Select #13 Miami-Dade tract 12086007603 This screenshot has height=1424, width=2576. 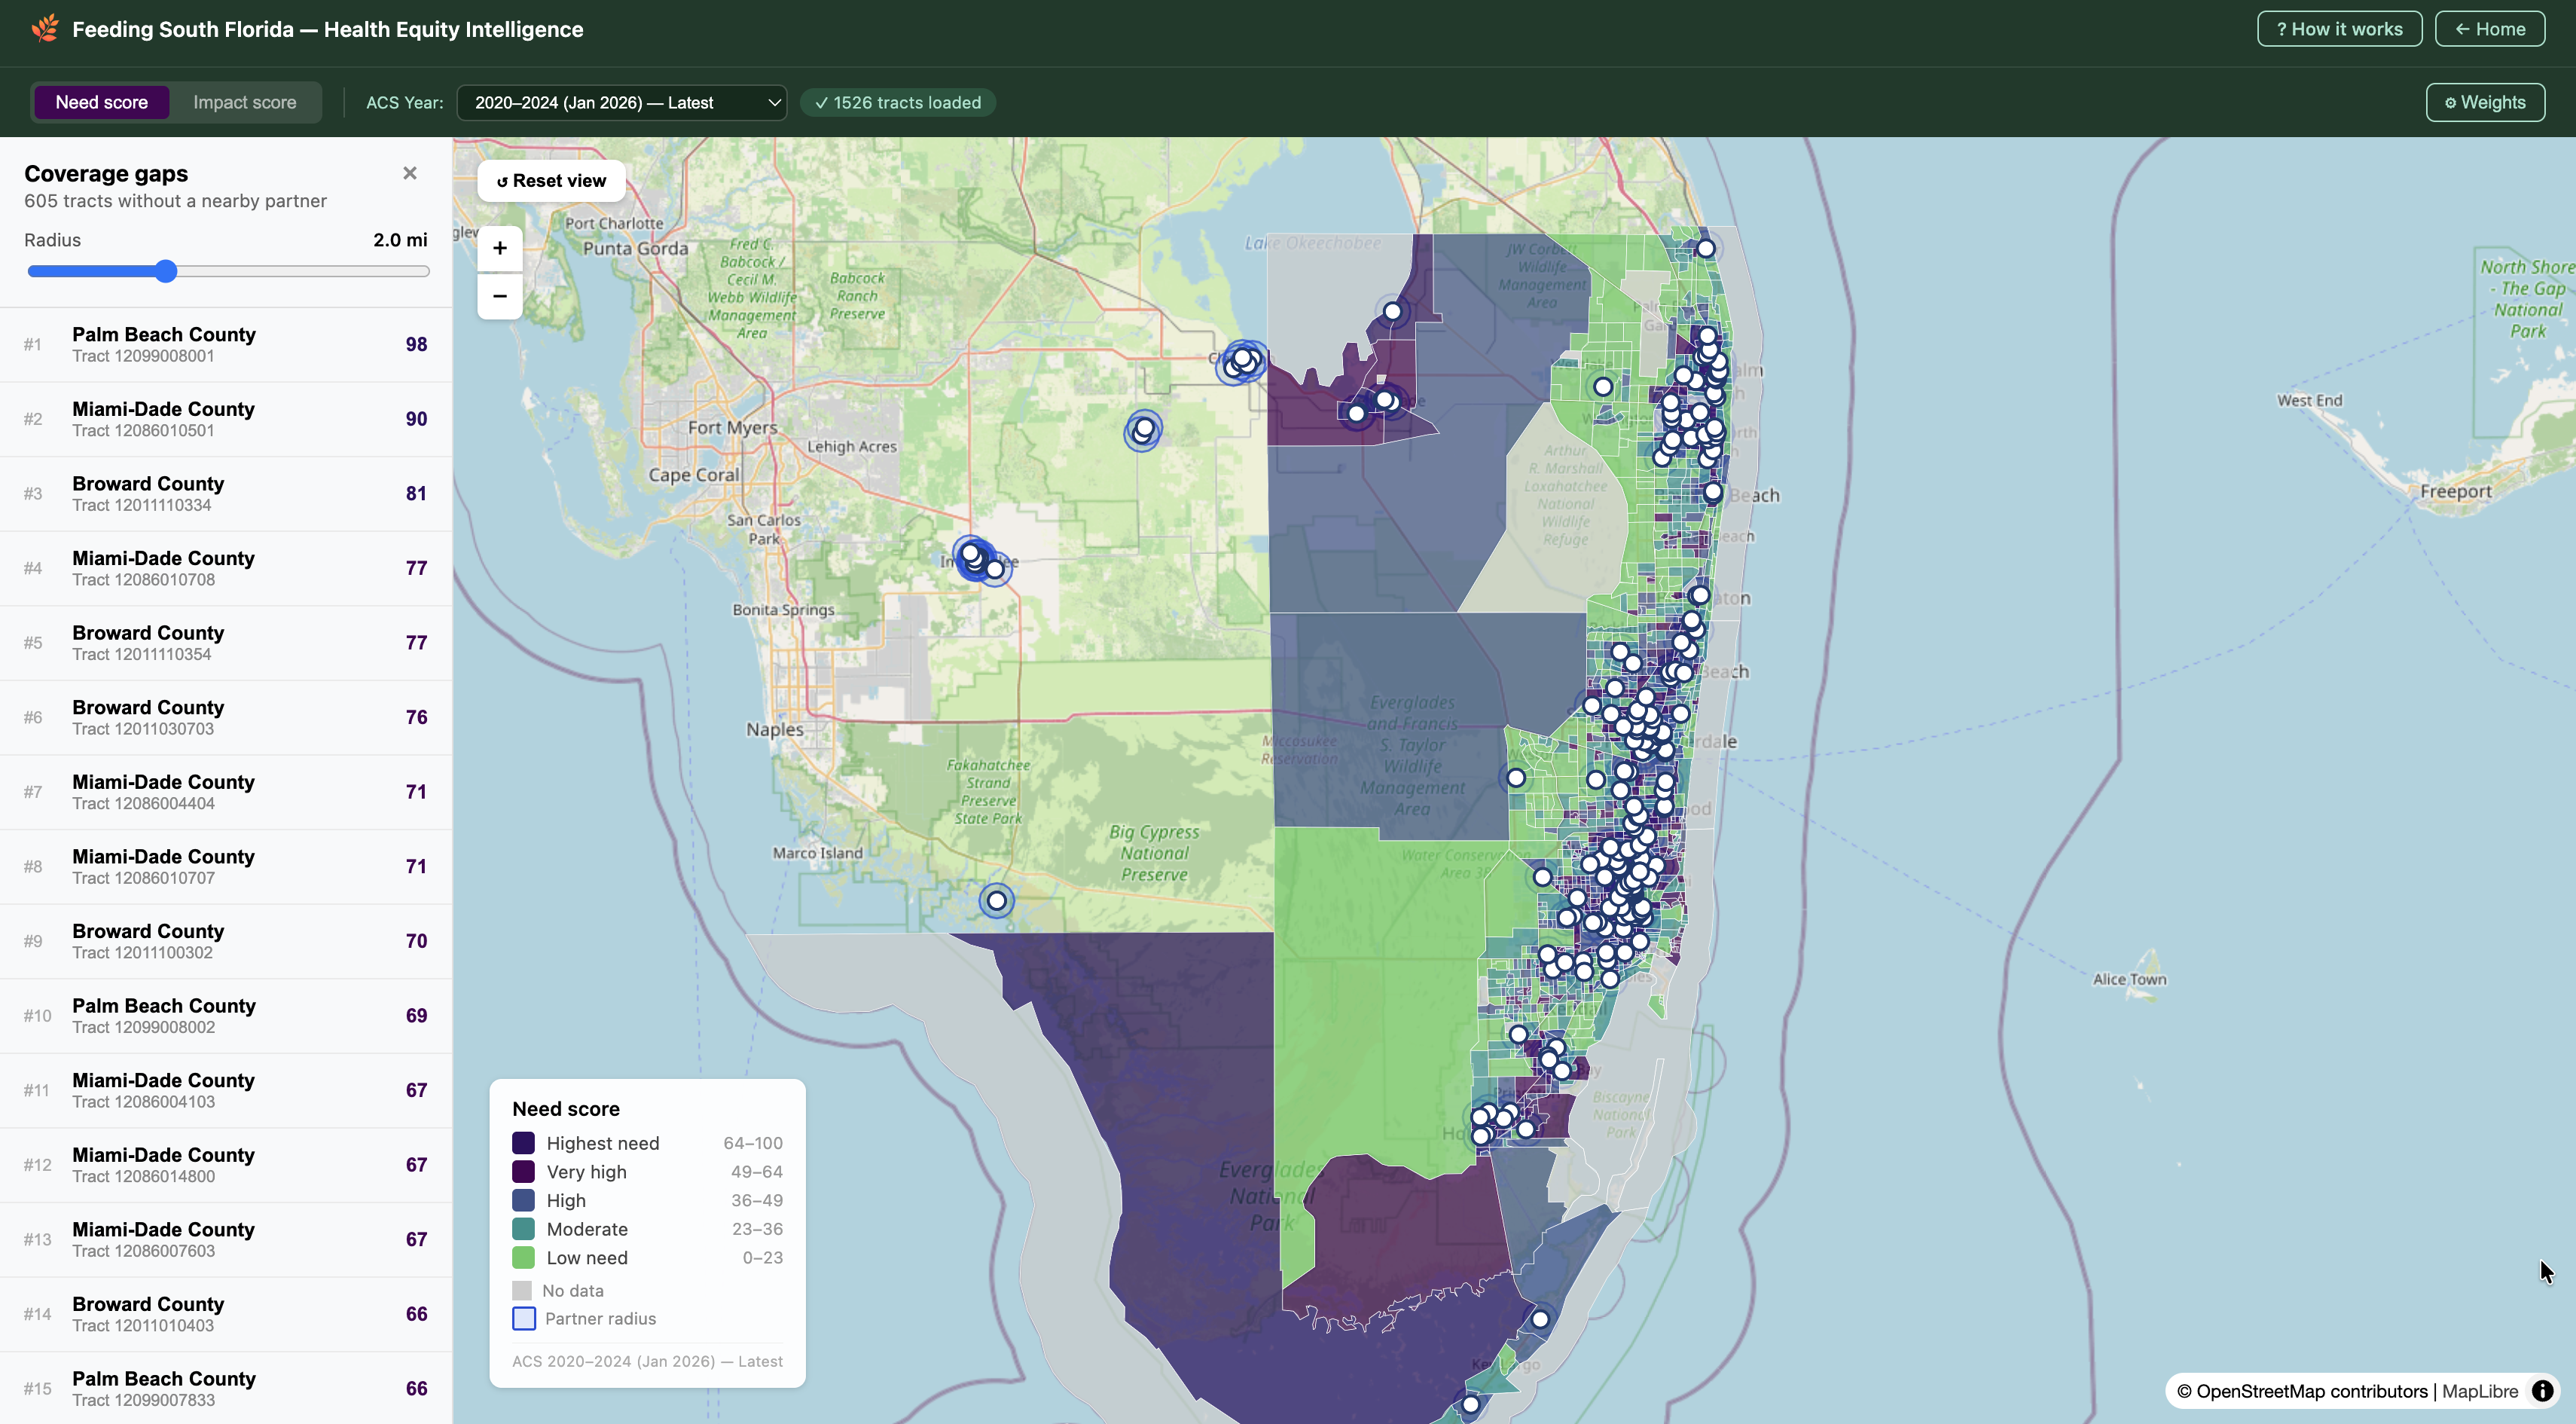(226, 1240)
